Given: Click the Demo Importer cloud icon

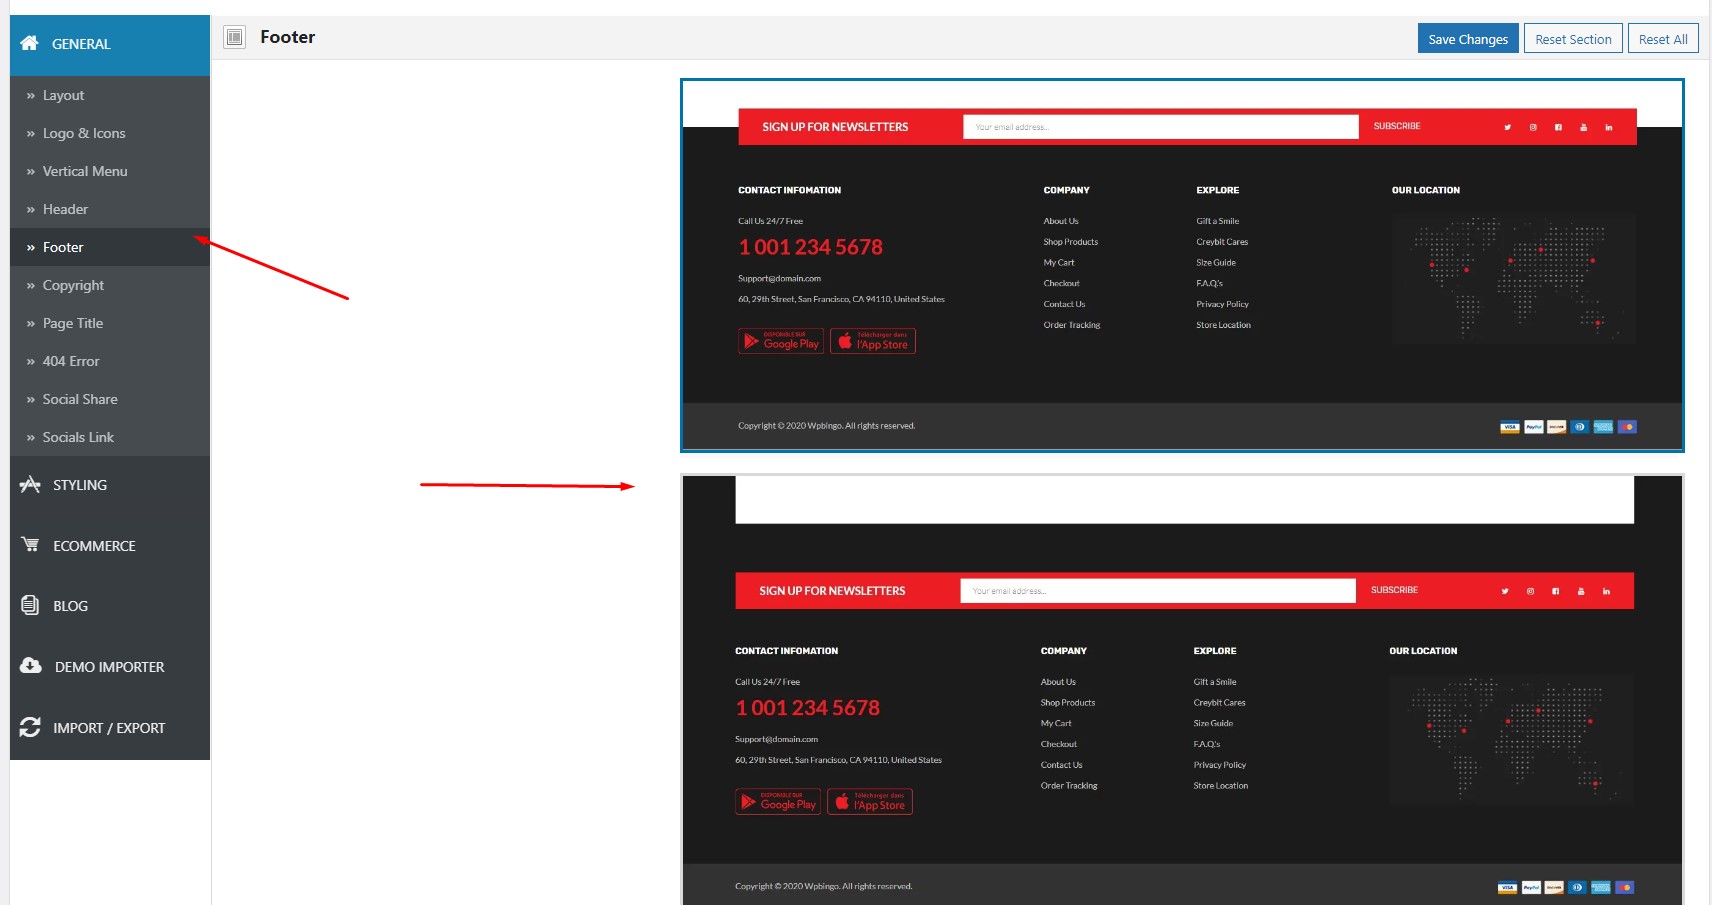Looking at the screenshot, I should click(x=31, y=666).
